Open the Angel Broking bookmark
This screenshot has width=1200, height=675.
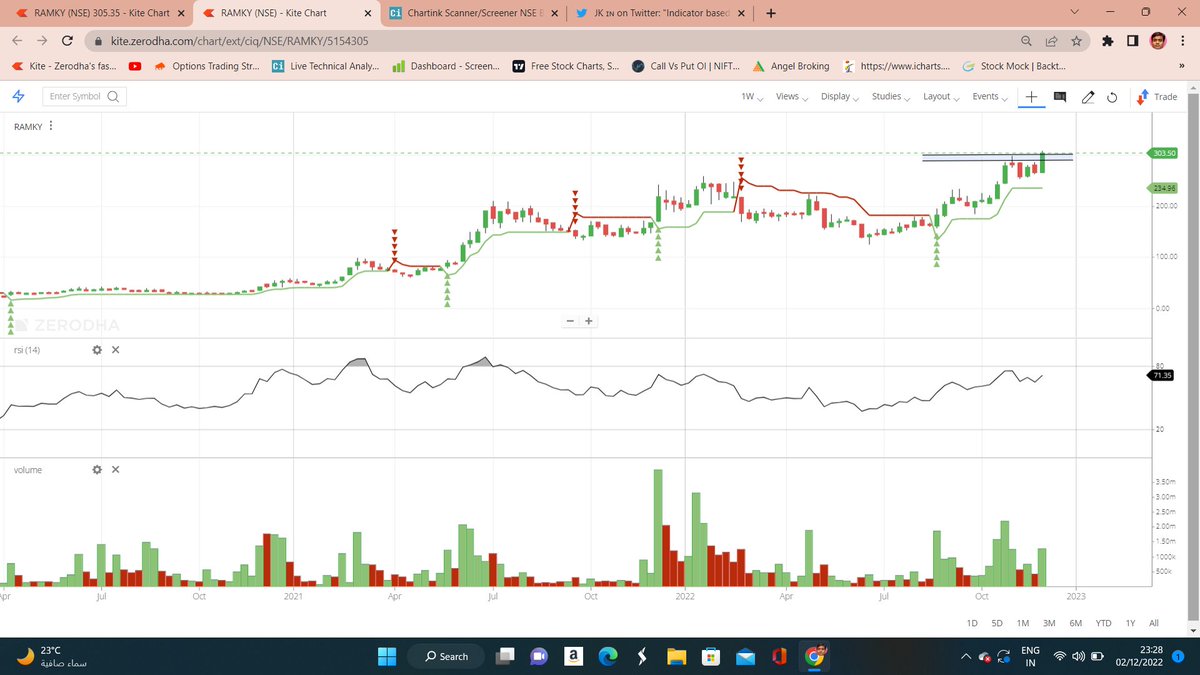coord(791,67)
